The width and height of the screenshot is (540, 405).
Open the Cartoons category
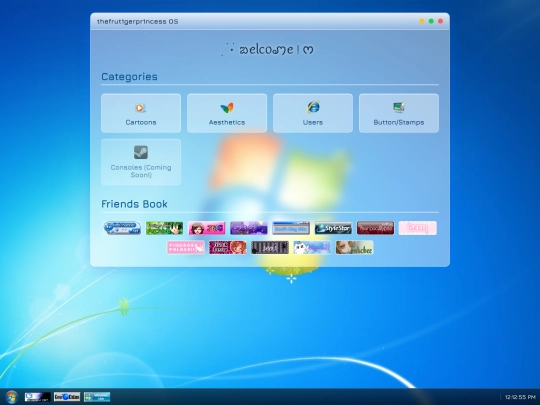pos(141,113)
